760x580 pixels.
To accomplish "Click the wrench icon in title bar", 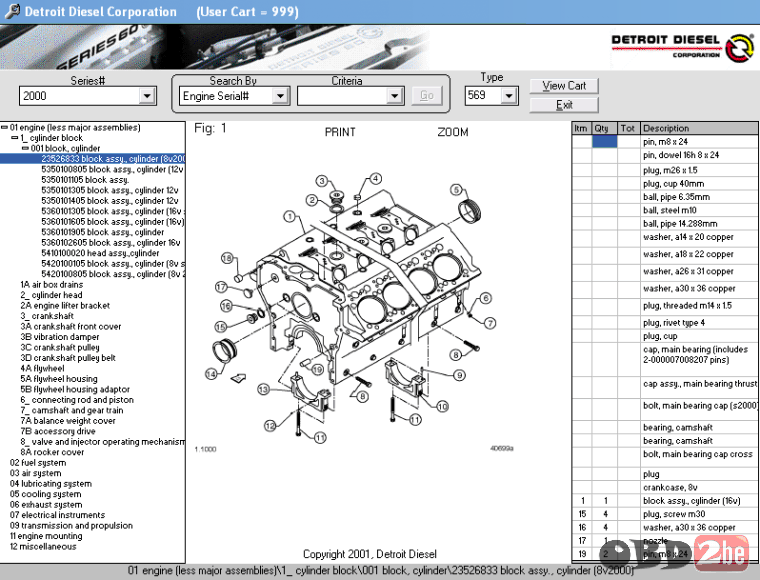I will (x=12, y=11).
